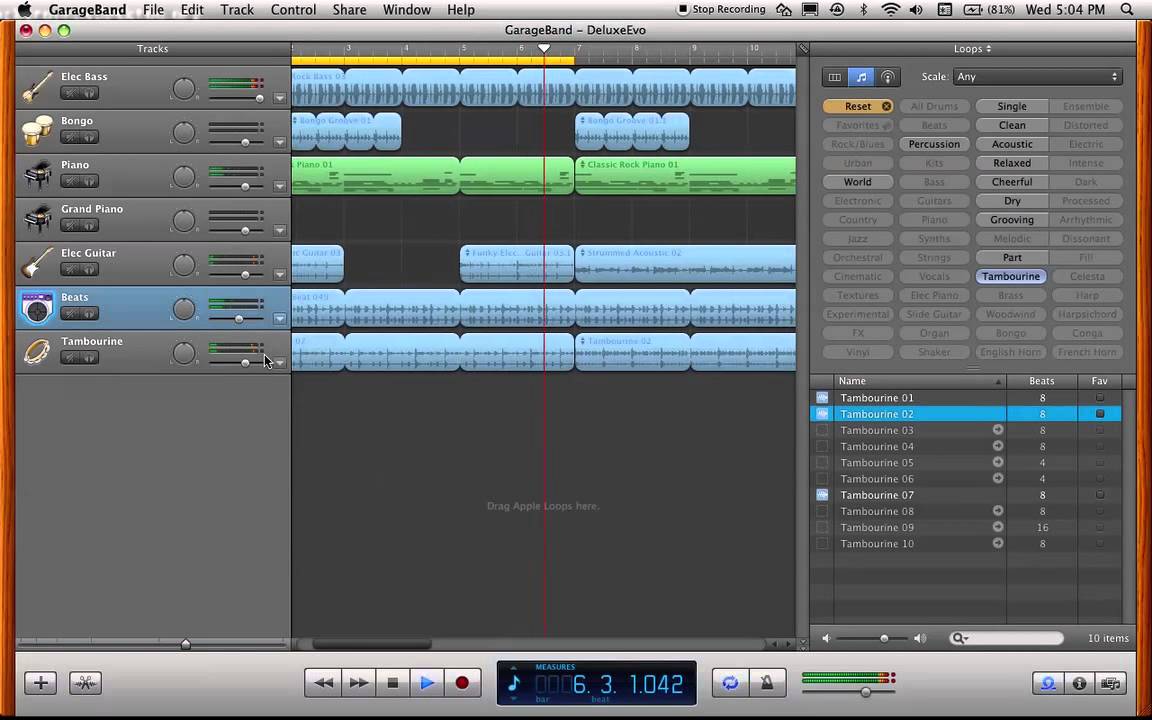Expand automation arrow on Bongo track
This screenshot has height=720, width=1152.
[x=279, y=142]
